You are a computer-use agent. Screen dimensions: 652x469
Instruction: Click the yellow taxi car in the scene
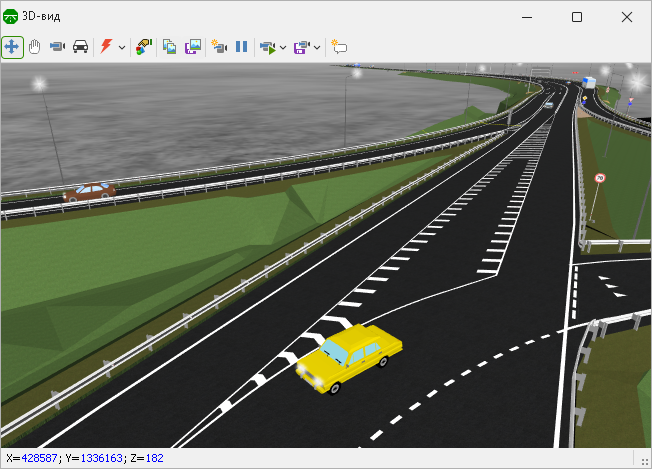point(349,358)
